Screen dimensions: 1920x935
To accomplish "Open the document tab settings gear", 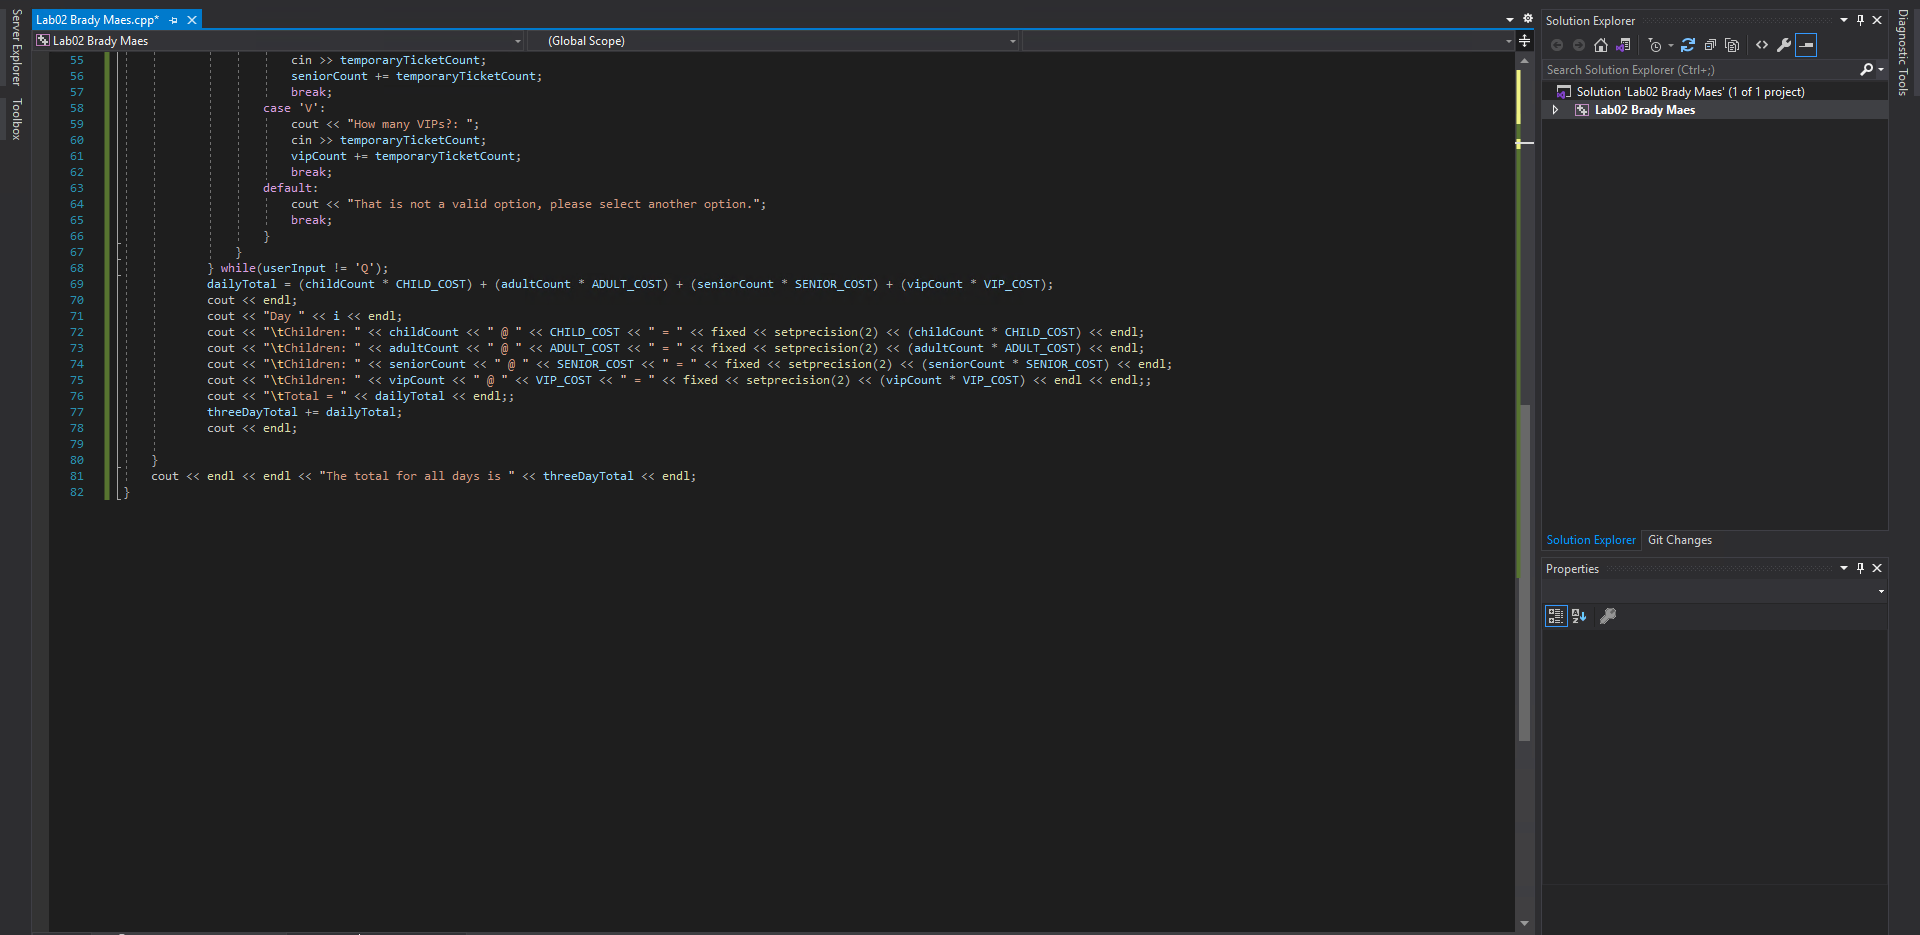I will click(1528, 19).
